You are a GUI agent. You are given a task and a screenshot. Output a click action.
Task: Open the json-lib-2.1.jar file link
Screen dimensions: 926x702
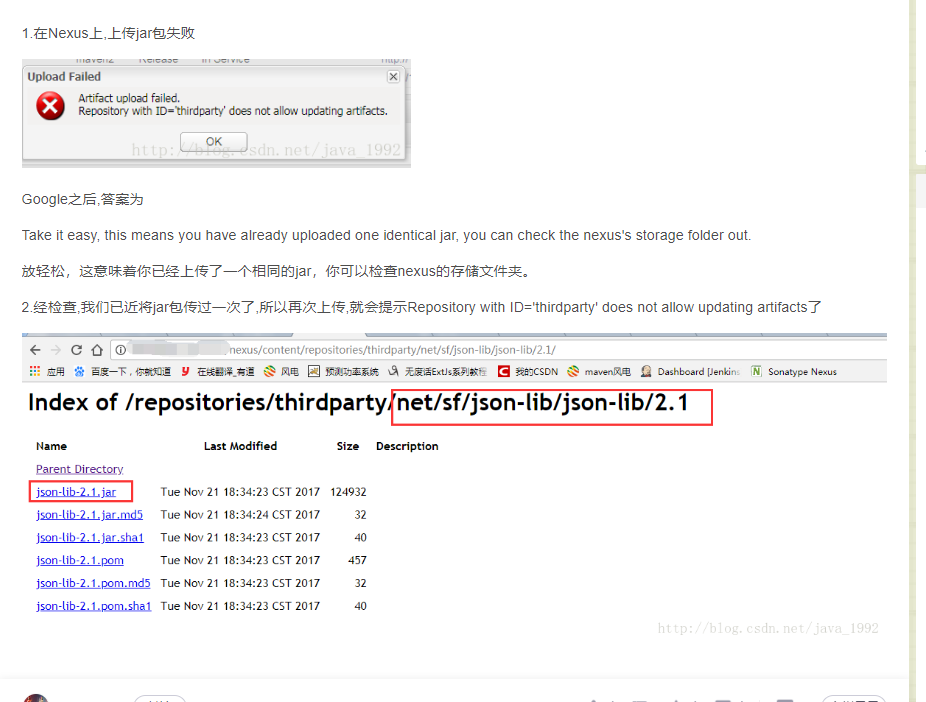coord(76,492)
